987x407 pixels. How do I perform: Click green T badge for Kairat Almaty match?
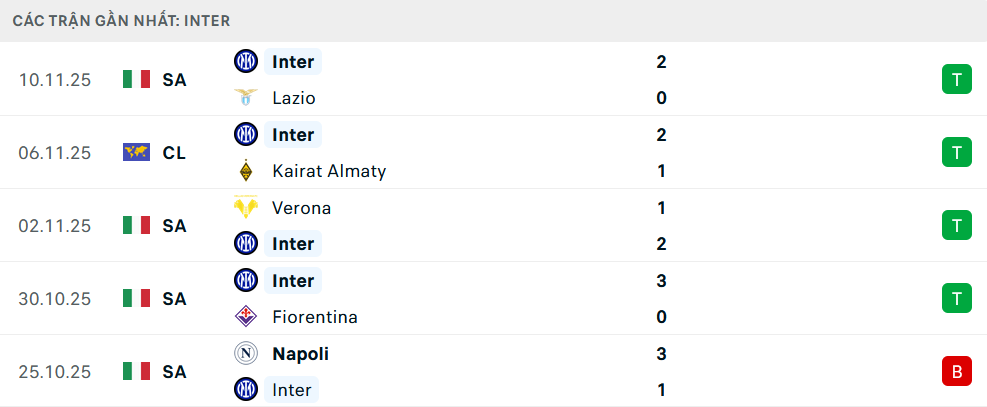[957, 153]
